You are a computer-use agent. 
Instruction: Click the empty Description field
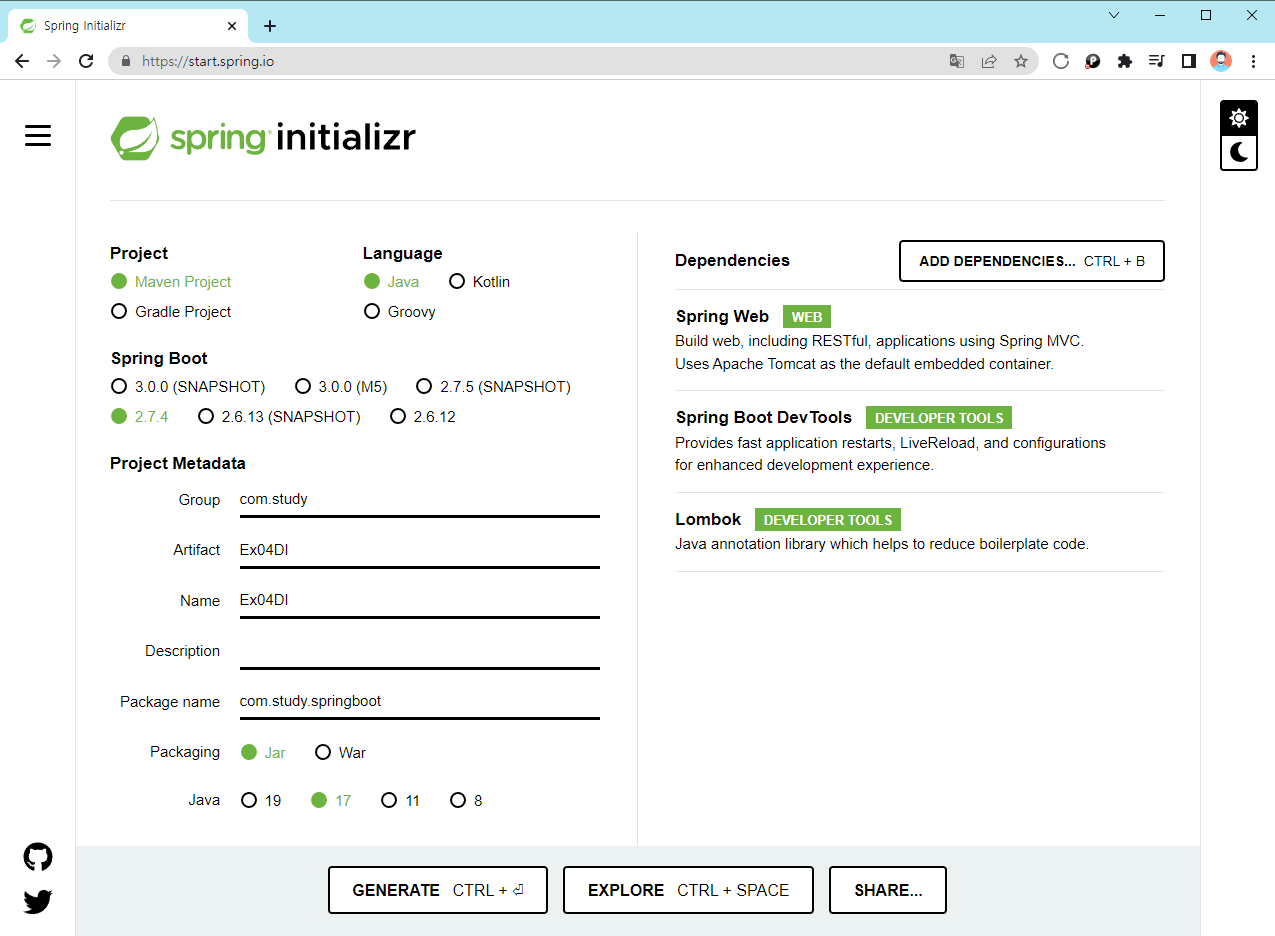(x=419, y=651)
